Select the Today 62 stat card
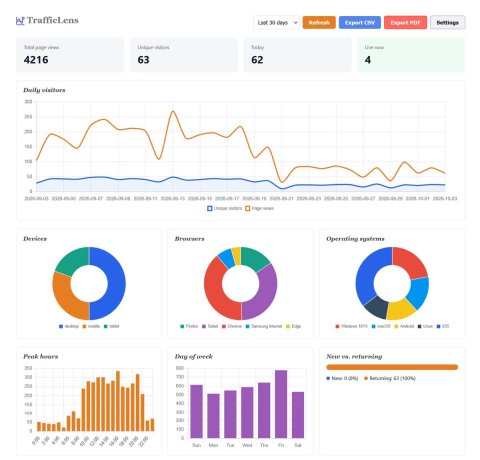480x460 pixels. [297, 55]
